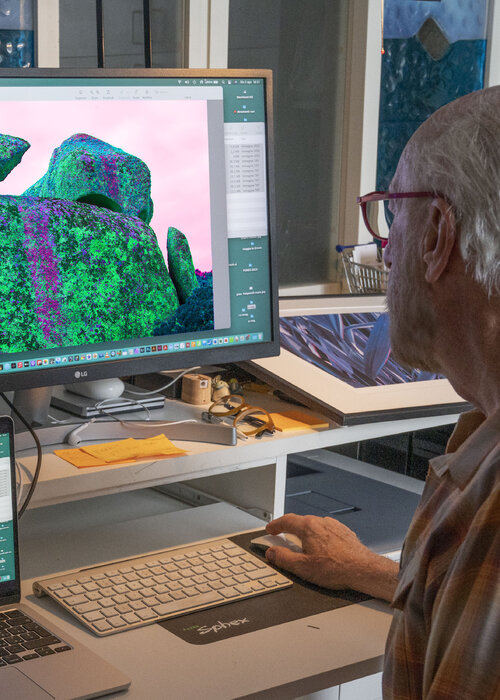
Task: Click the Share button in Preview's toolbar
Action: click(108, 92)
